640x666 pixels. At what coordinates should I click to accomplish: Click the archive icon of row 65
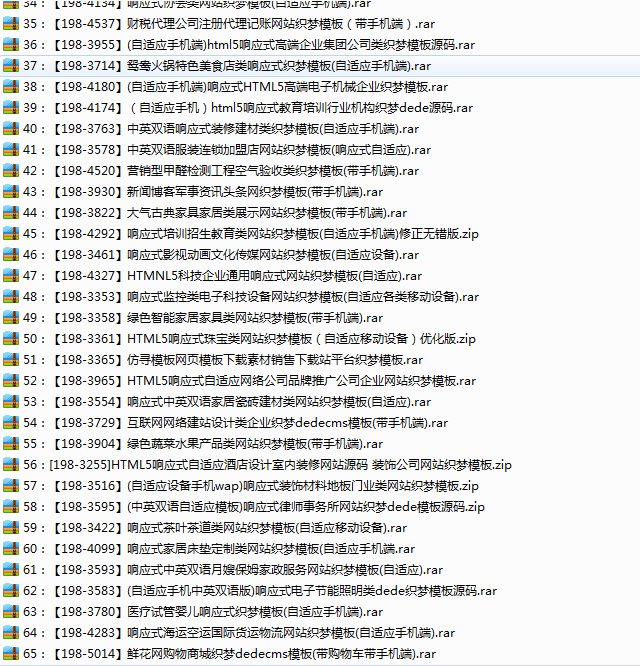11,654
